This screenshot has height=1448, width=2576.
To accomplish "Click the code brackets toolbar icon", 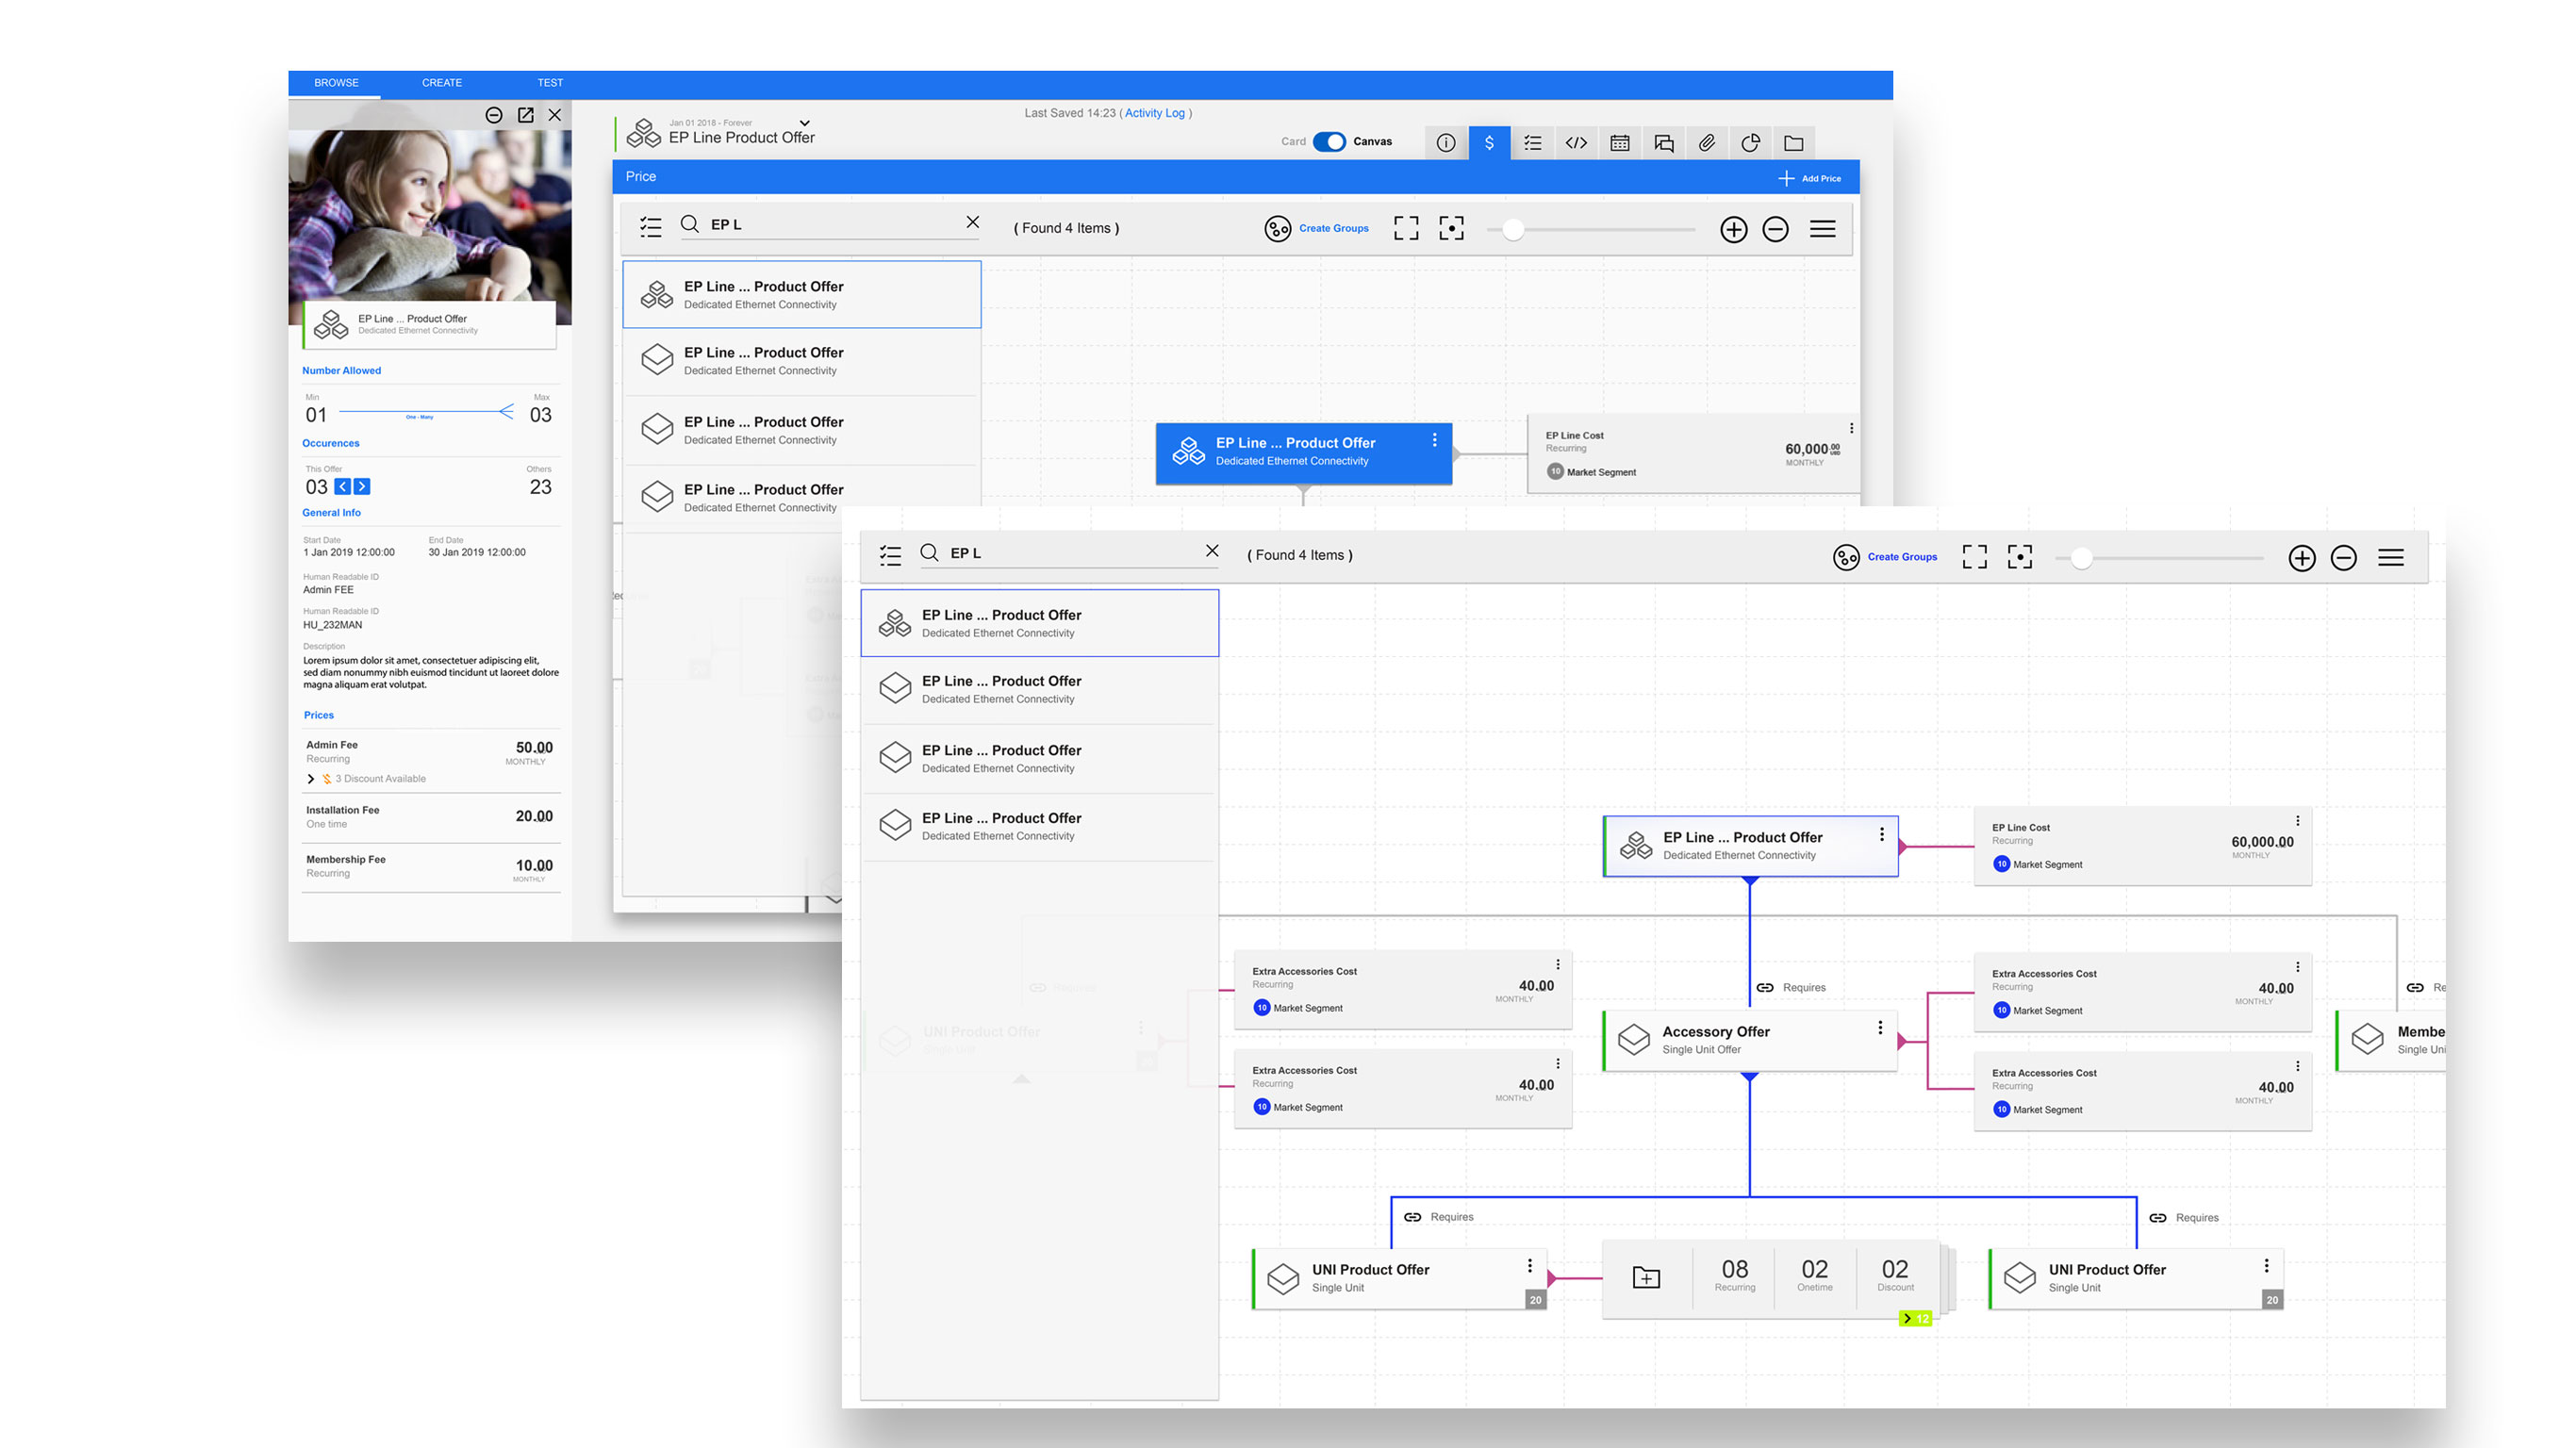I will coord(1576,143).
